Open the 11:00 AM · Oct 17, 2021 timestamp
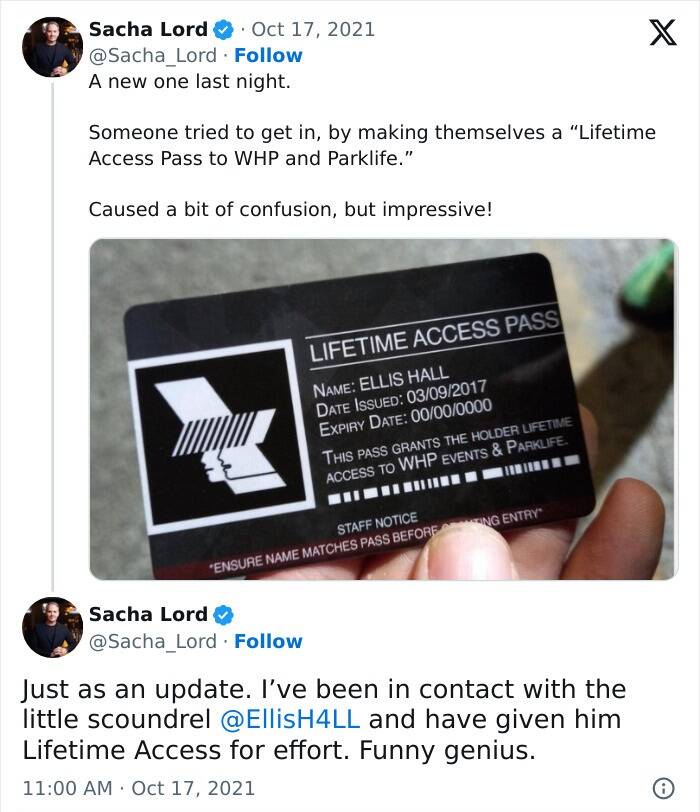This screenshot has height=812, width=700. (139, 788)
